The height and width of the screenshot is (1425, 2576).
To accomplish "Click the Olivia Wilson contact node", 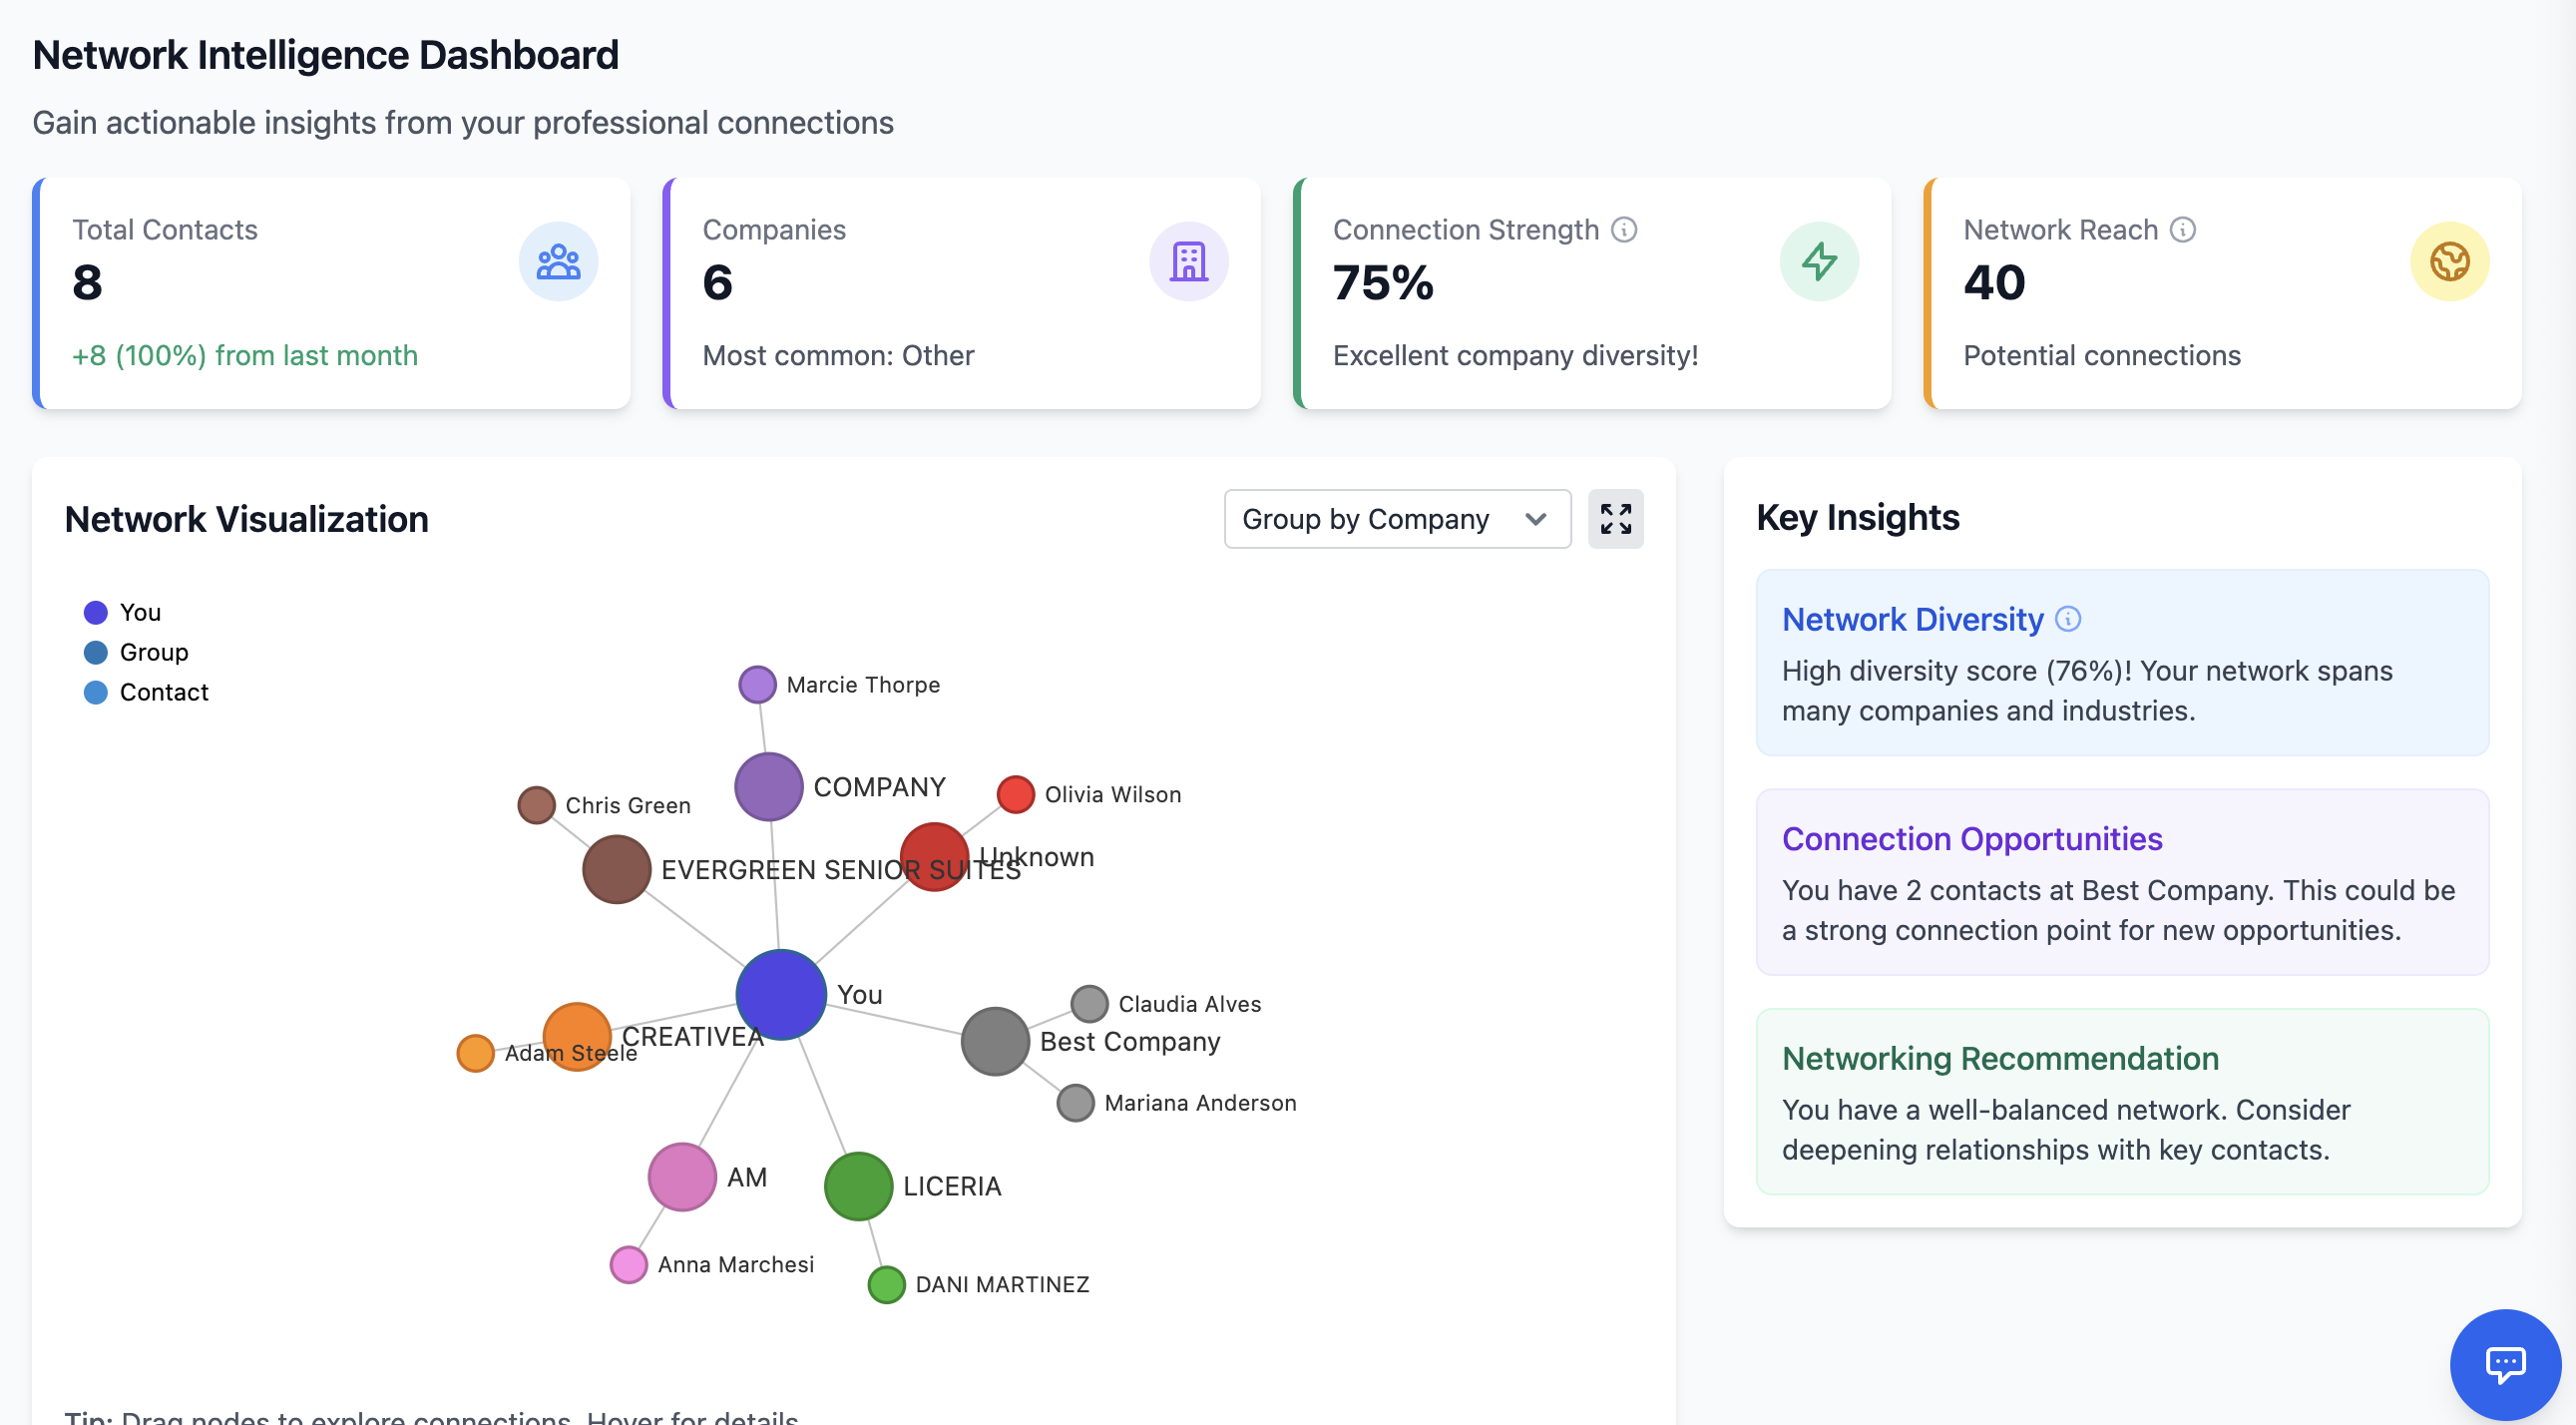I will point(1015,794).
